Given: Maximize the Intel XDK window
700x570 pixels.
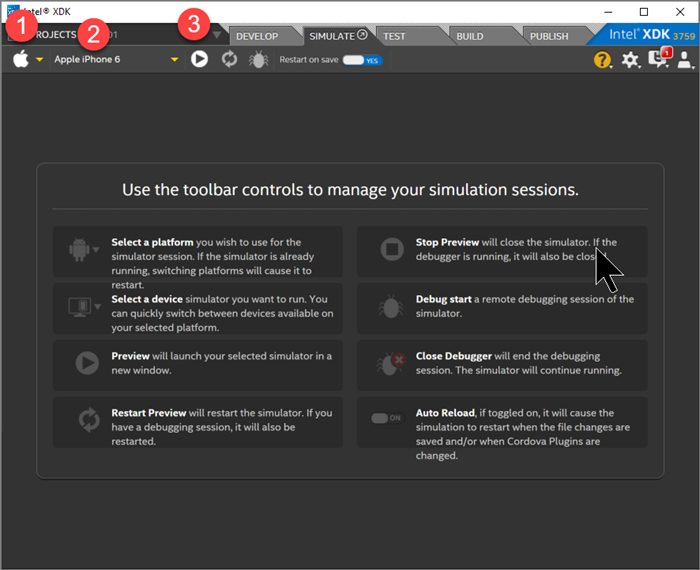Looking at the screenshot, I should click(644, 12).
